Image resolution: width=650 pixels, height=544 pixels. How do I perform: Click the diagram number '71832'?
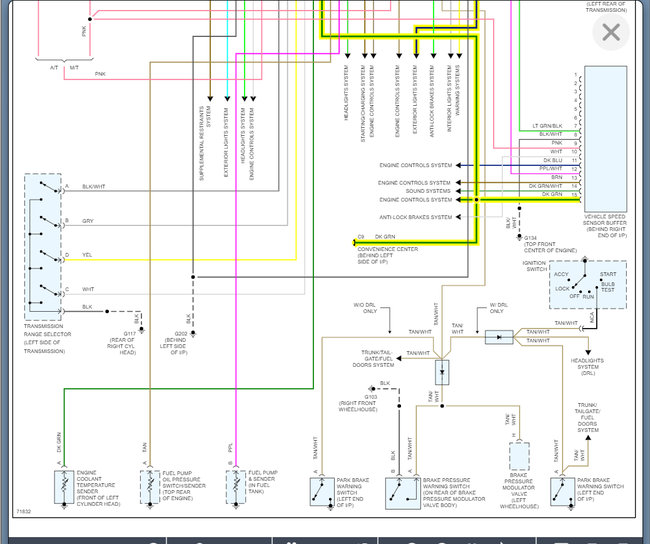point(24,511)
